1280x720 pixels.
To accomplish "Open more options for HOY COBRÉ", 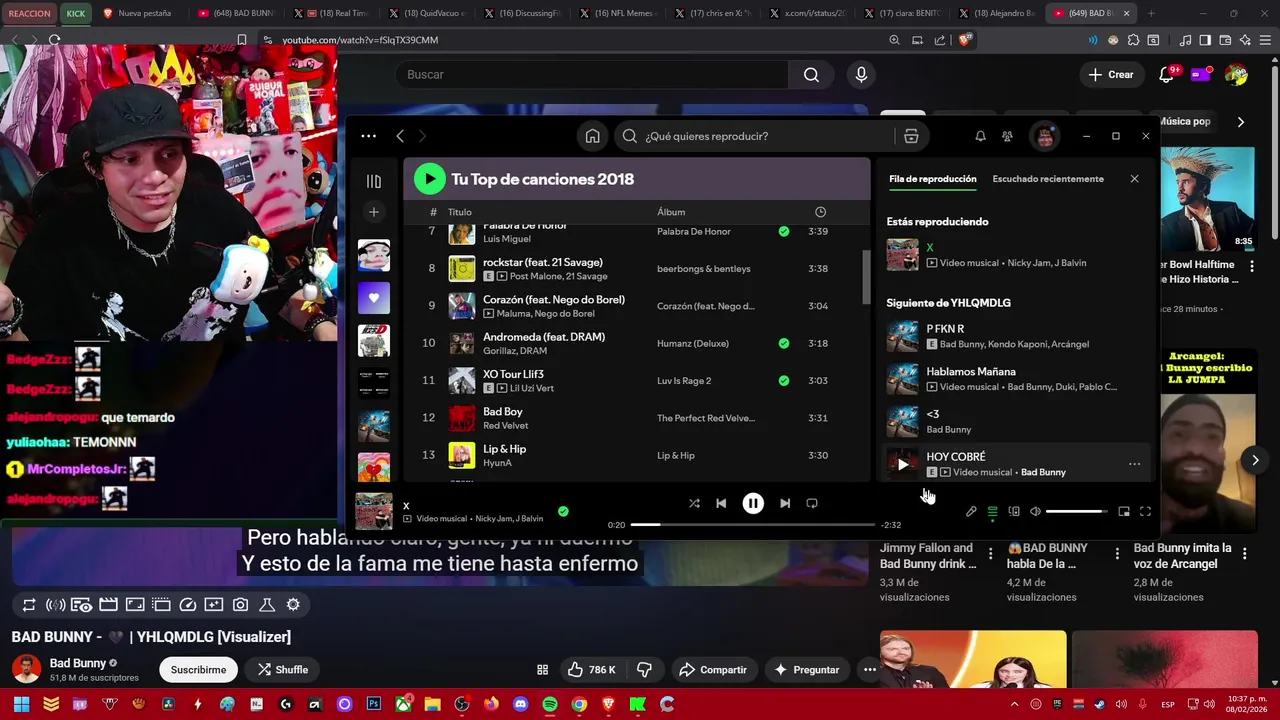I will click(1134, 464).
